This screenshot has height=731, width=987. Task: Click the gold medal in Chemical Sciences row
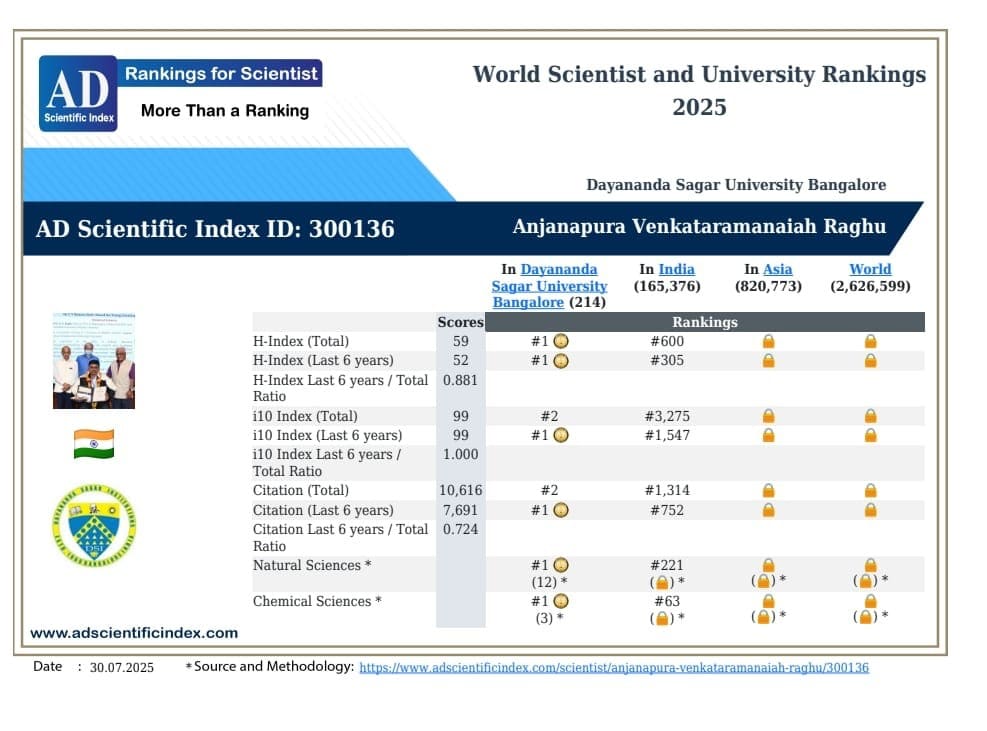click(561, 602)
